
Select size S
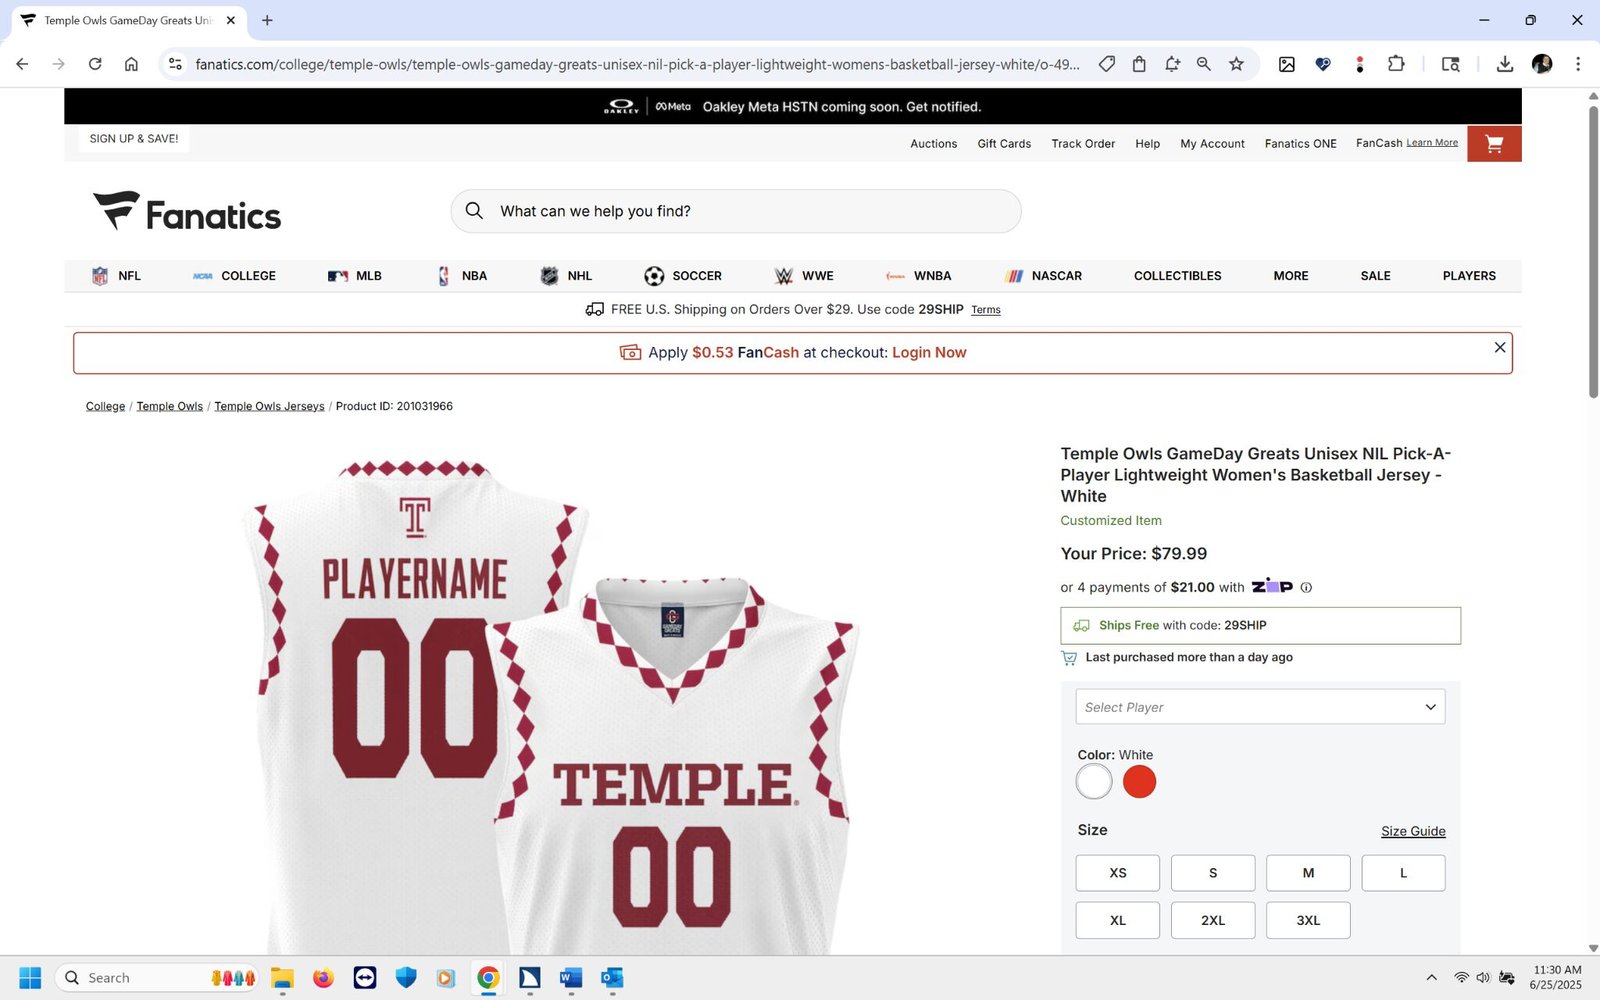[x=1213, y=873]
